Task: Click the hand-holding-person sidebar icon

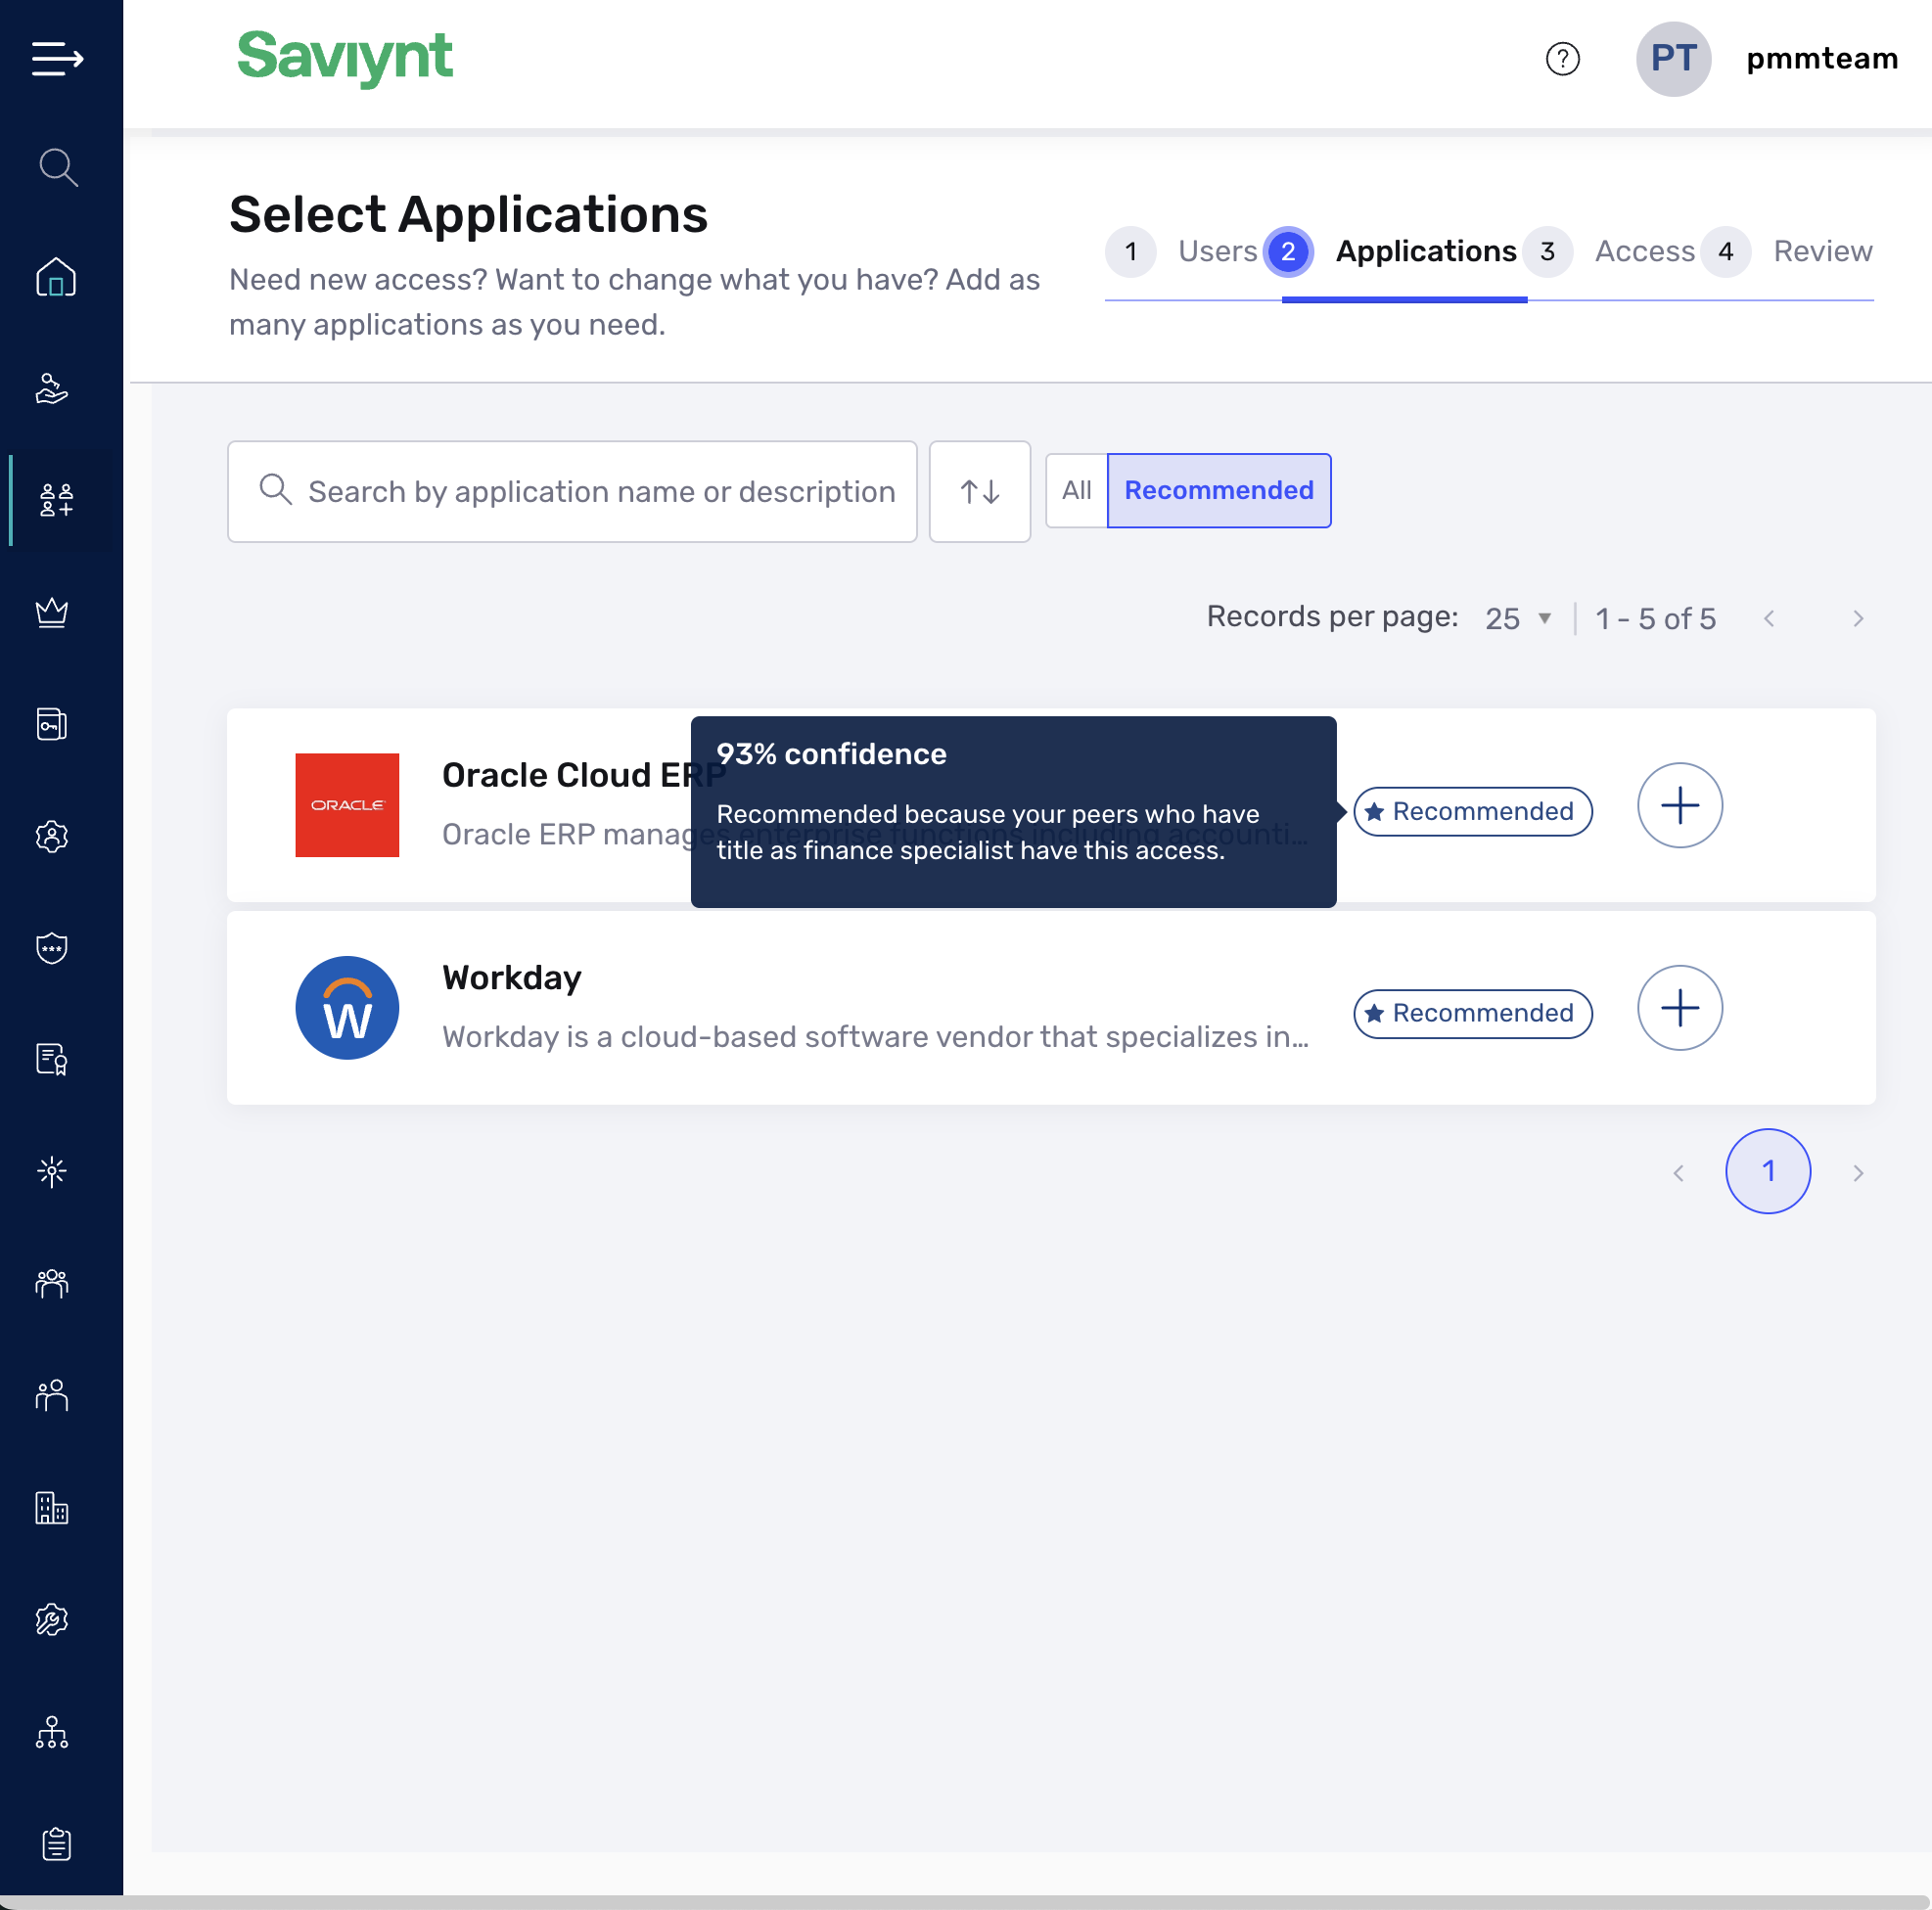Action: 52,388
